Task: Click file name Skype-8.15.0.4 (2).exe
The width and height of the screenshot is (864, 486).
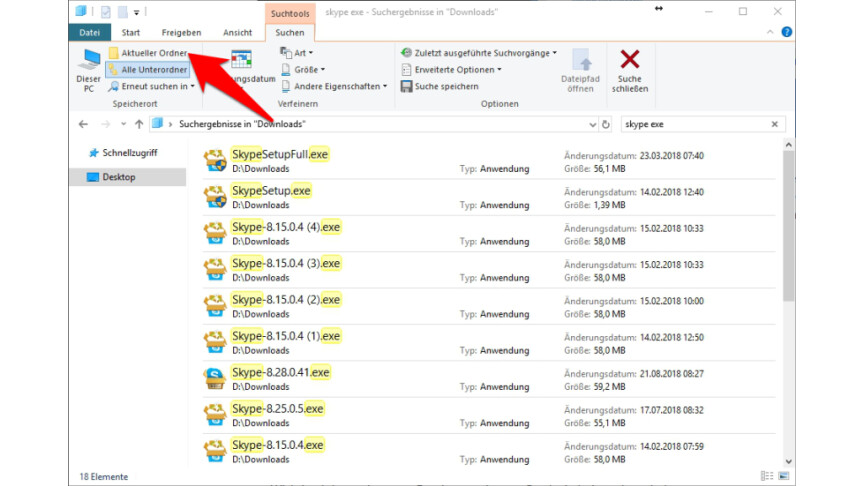Action: [x=286, y=300]
